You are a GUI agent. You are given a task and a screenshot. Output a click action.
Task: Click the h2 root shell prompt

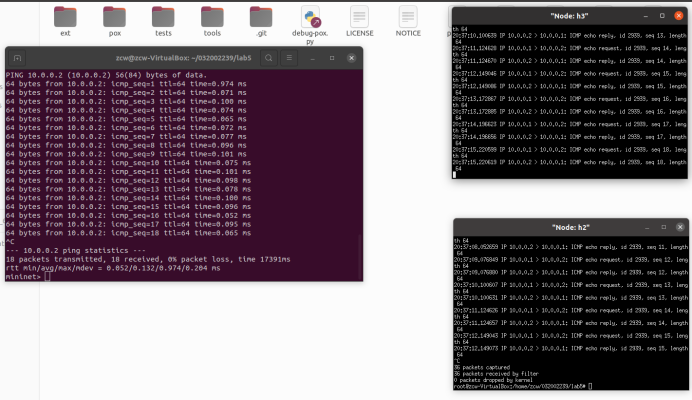523,386
